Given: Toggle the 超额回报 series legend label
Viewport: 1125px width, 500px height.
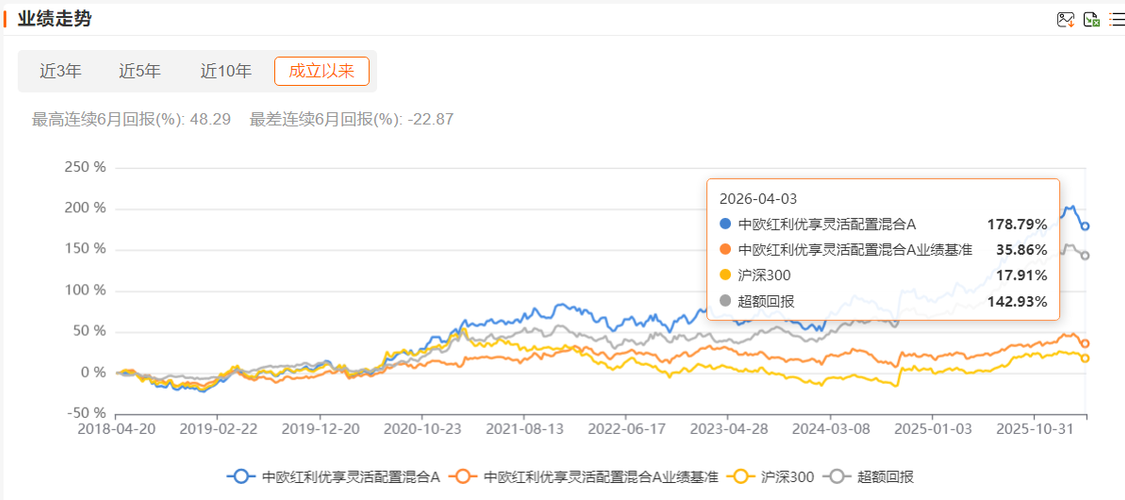Looking at the screenshot, I should coord(886,477).
